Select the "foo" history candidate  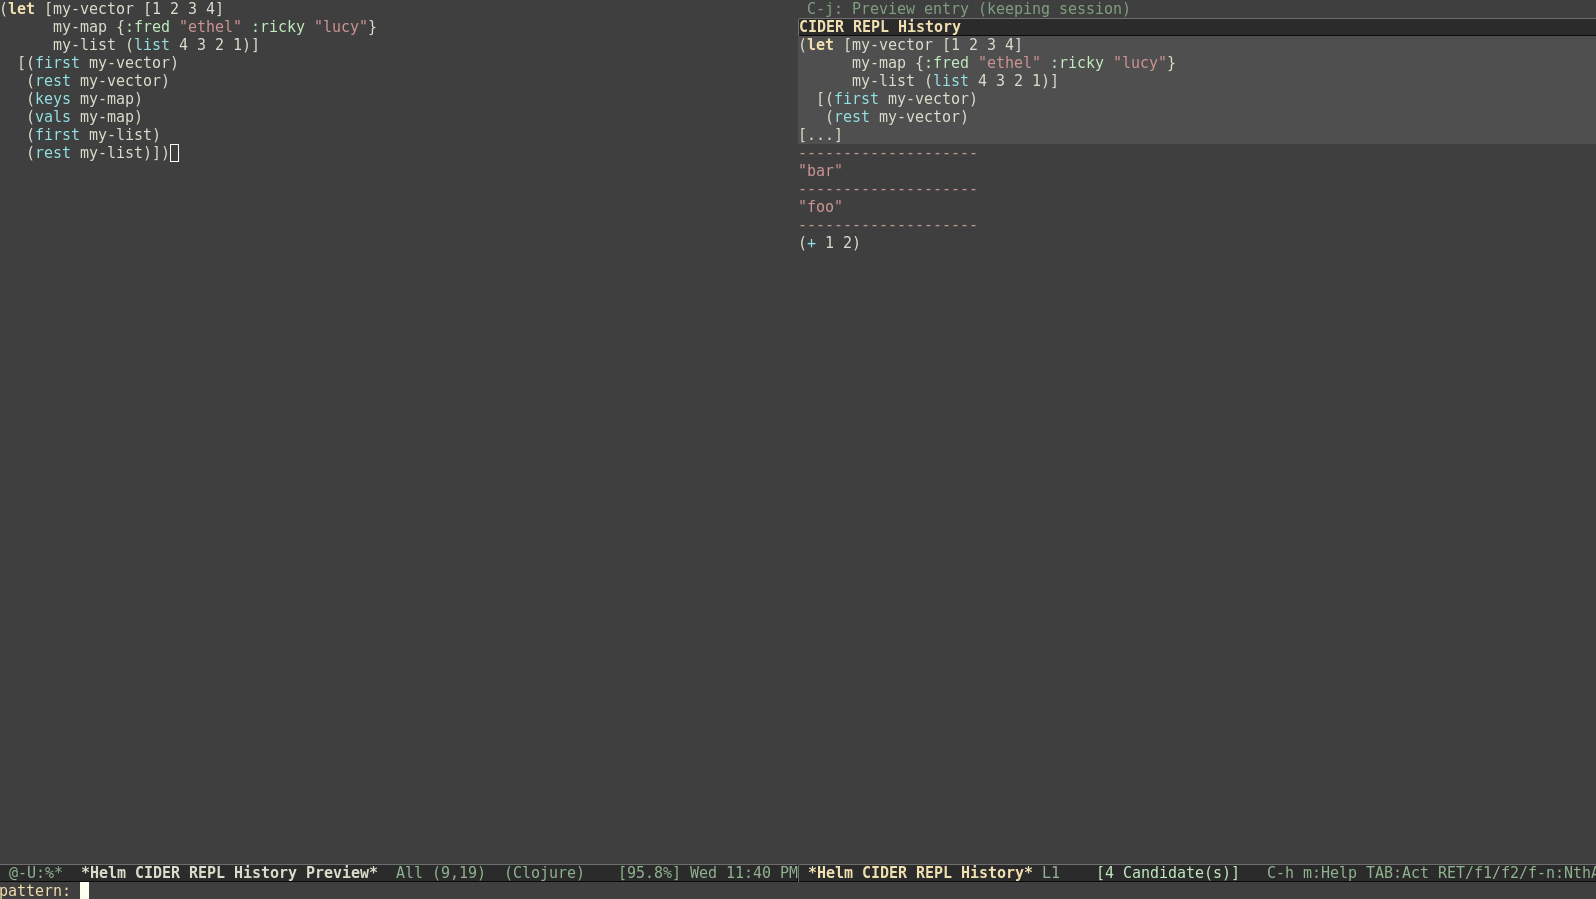click(820, 207)
